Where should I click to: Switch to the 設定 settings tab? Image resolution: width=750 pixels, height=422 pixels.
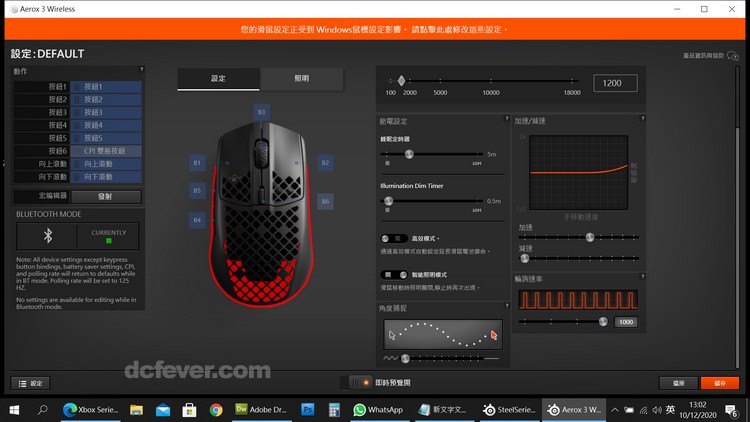219,79
